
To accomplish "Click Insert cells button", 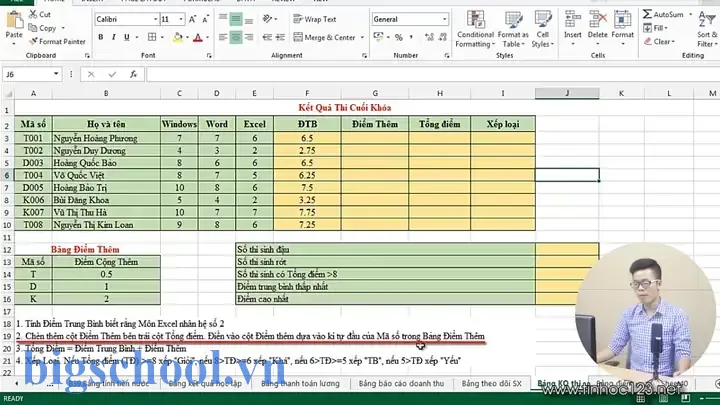I will 573,28.
